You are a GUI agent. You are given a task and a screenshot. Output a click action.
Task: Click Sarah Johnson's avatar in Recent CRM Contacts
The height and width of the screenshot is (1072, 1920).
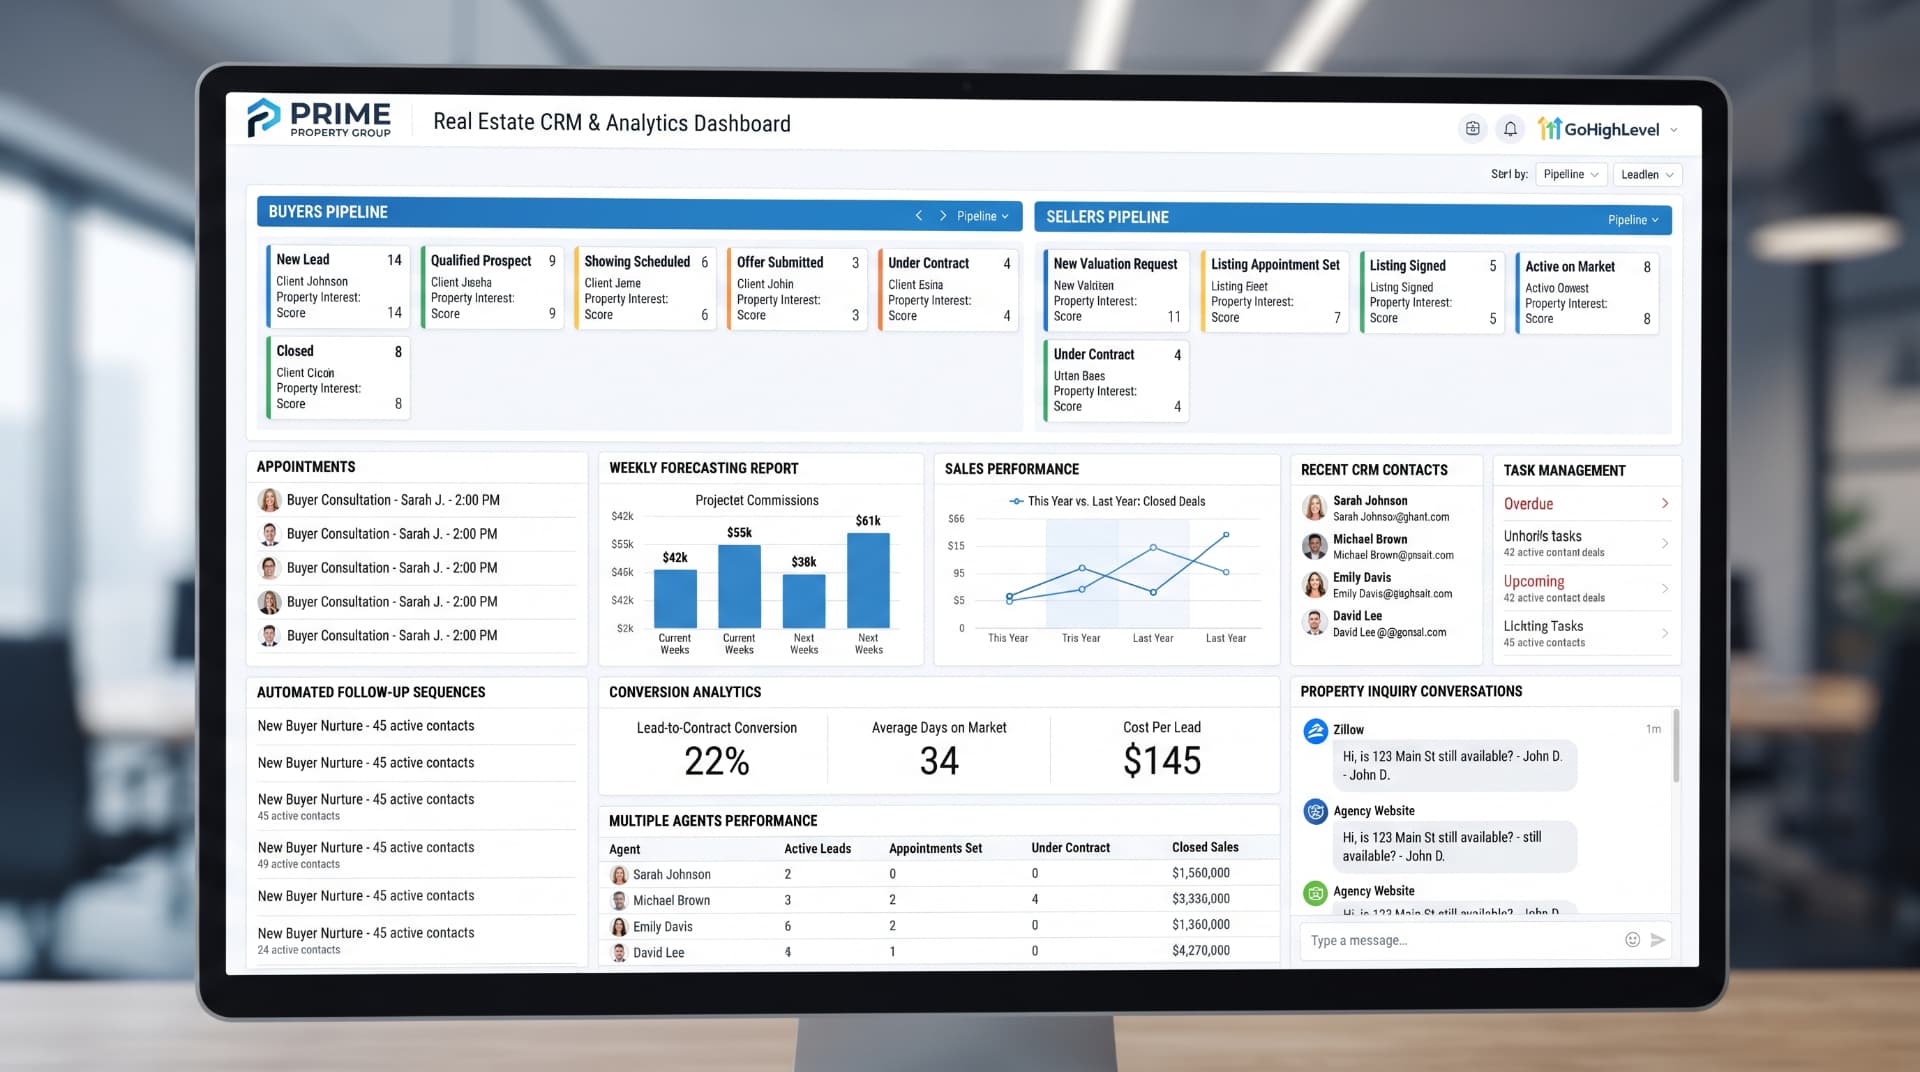pyautogui.click(x=1314, y=507)
